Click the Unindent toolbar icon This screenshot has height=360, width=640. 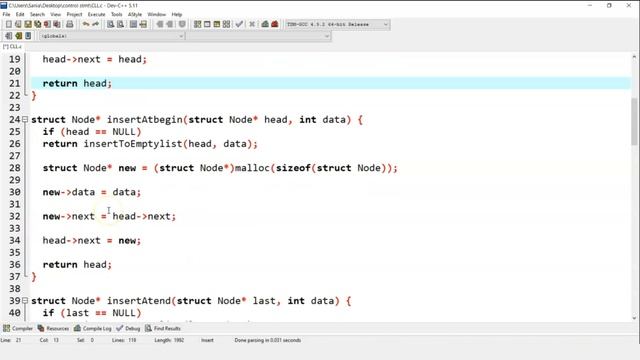143,24
